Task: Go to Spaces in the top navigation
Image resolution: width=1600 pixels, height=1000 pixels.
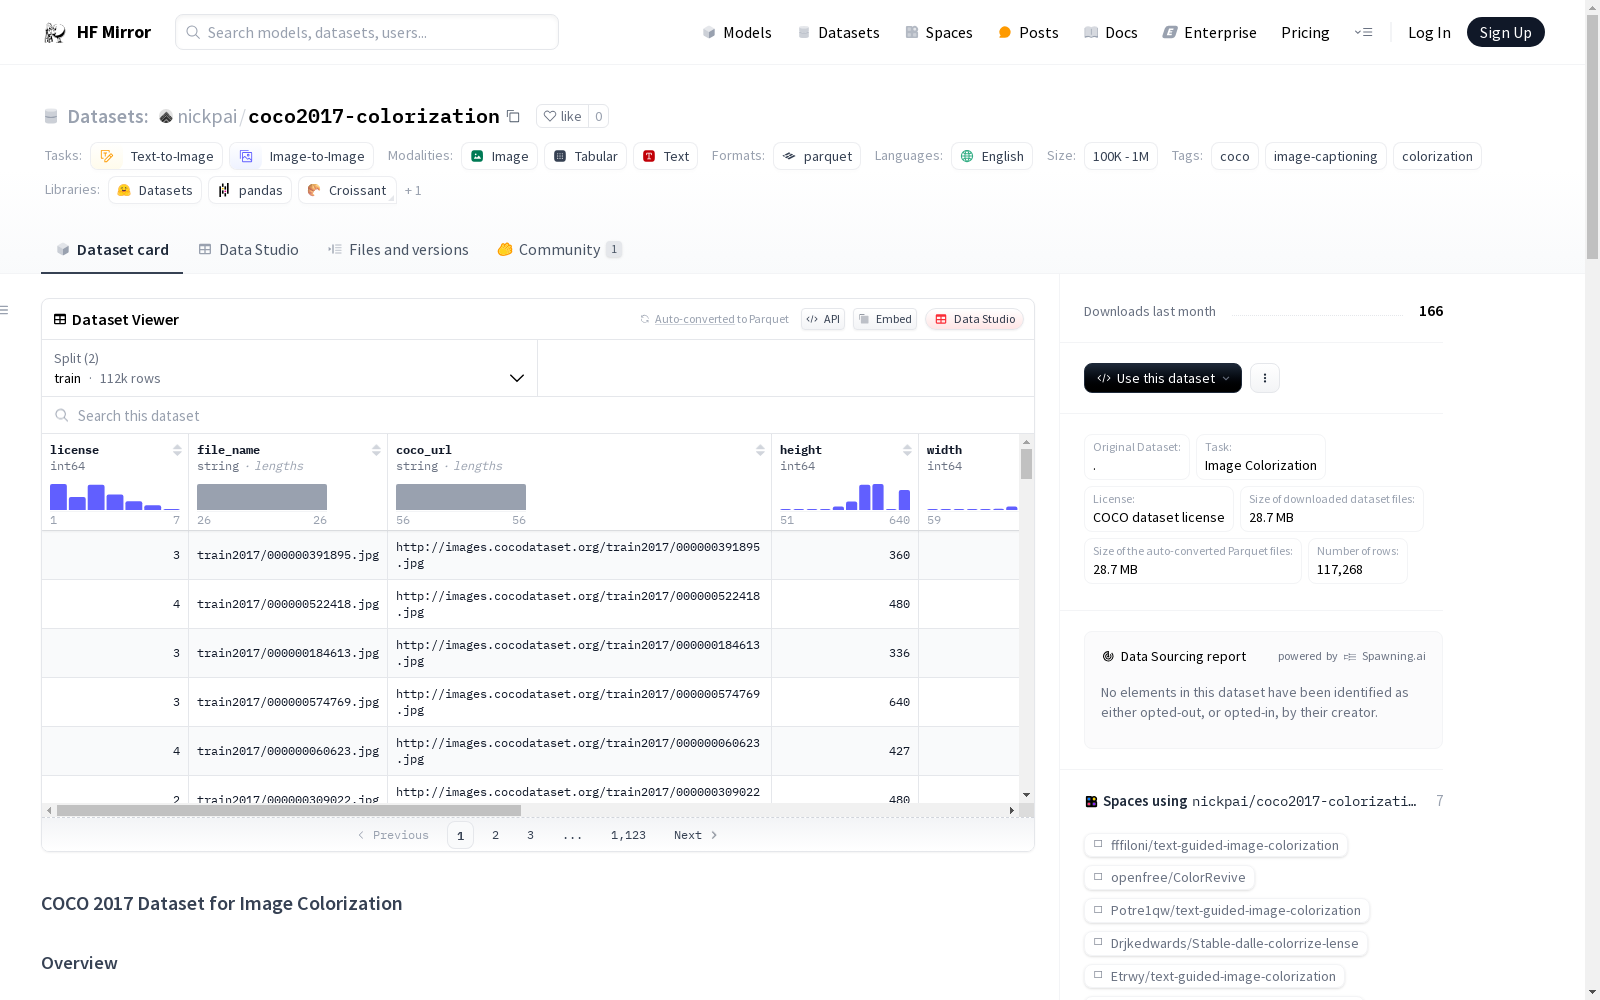Action: pos(938,33)
